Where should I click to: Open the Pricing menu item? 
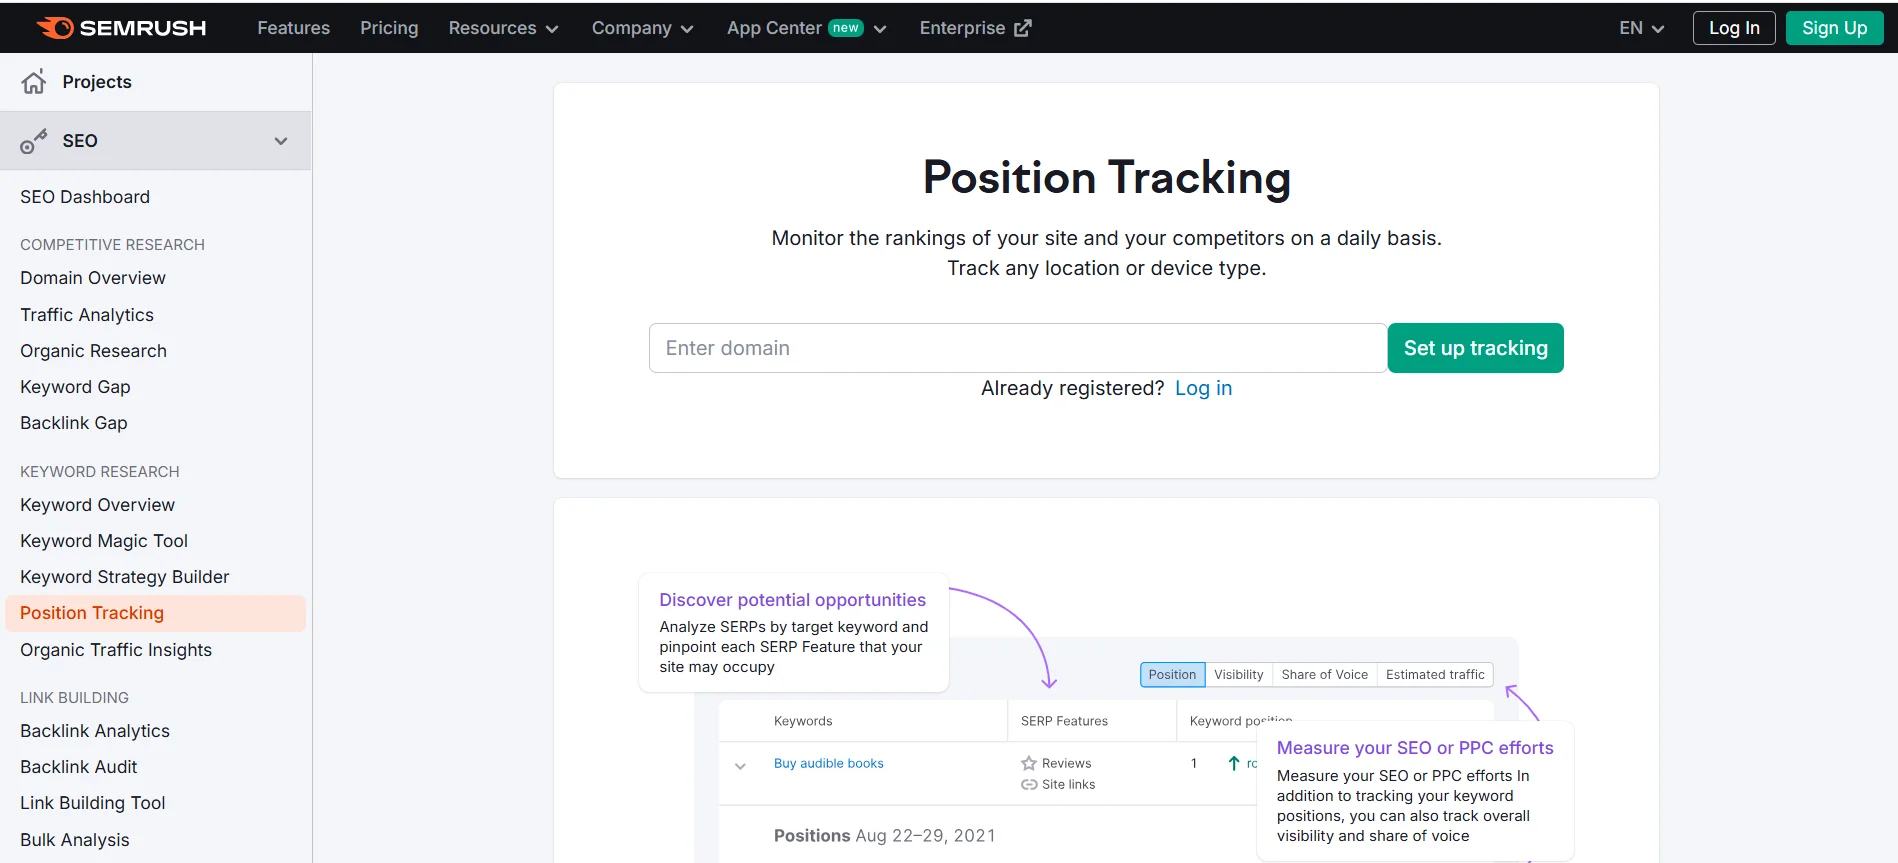(389, 28)
